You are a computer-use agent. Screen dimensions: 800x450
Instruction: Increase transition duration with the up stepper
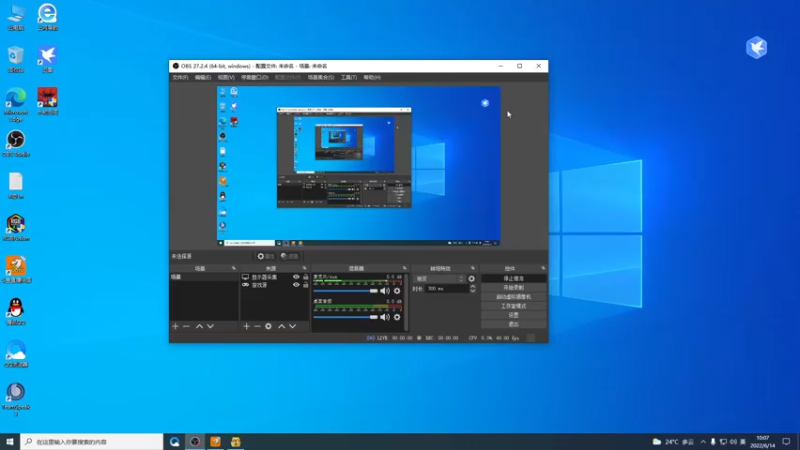[472, 287]
